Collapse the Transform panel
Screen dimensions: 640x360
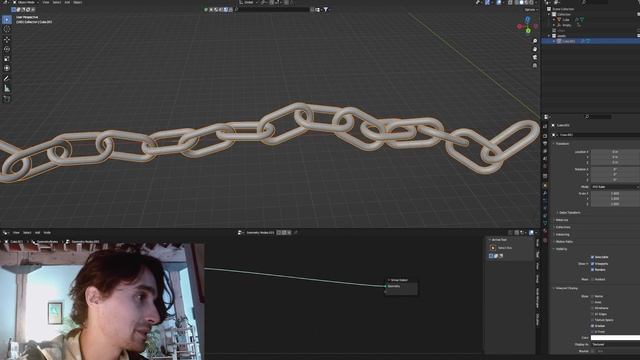click(562, 144)
